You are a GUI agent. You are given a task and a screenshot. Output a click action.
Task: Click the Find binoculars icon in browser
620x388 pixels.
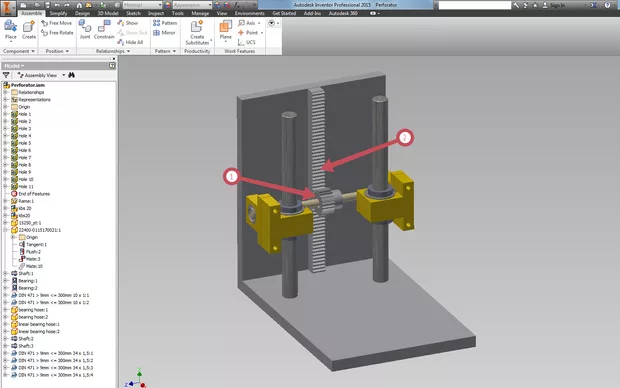tap(72, 75)
